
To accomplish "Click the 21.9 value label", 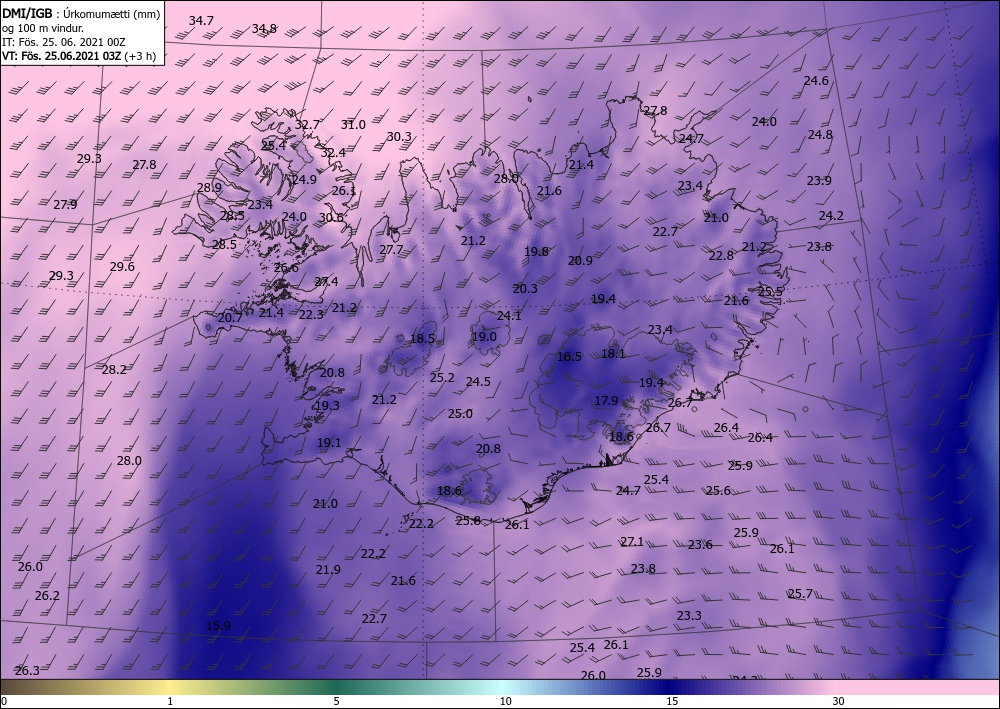I will (328, 569).
